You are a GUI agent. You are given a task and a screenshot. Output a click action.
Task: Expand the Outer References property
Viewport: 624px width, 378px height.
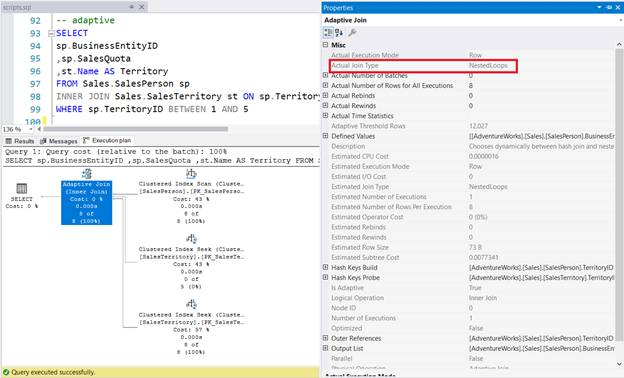coord(326,338)
